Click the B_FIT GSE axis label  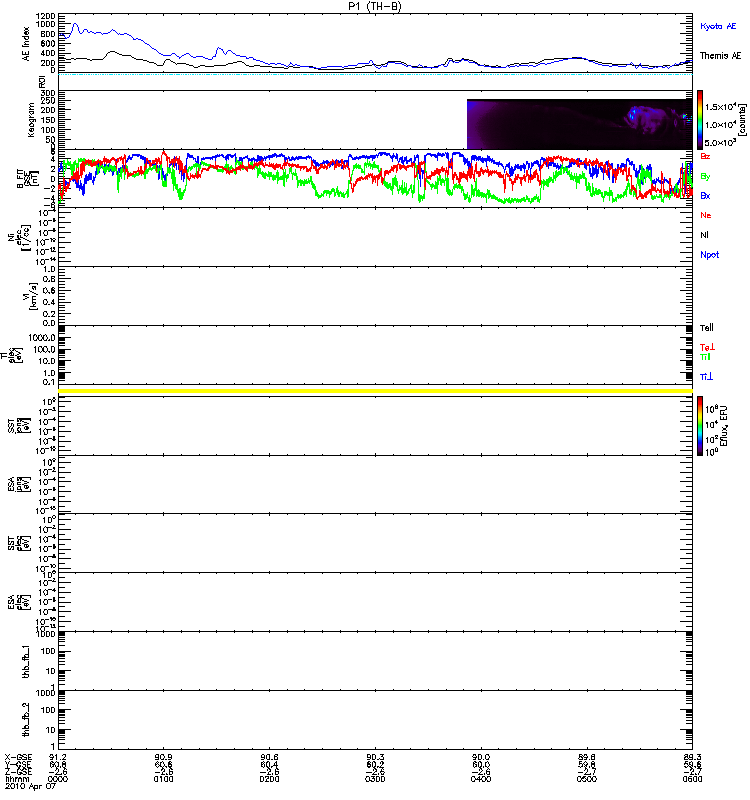[x=28, y=179]
